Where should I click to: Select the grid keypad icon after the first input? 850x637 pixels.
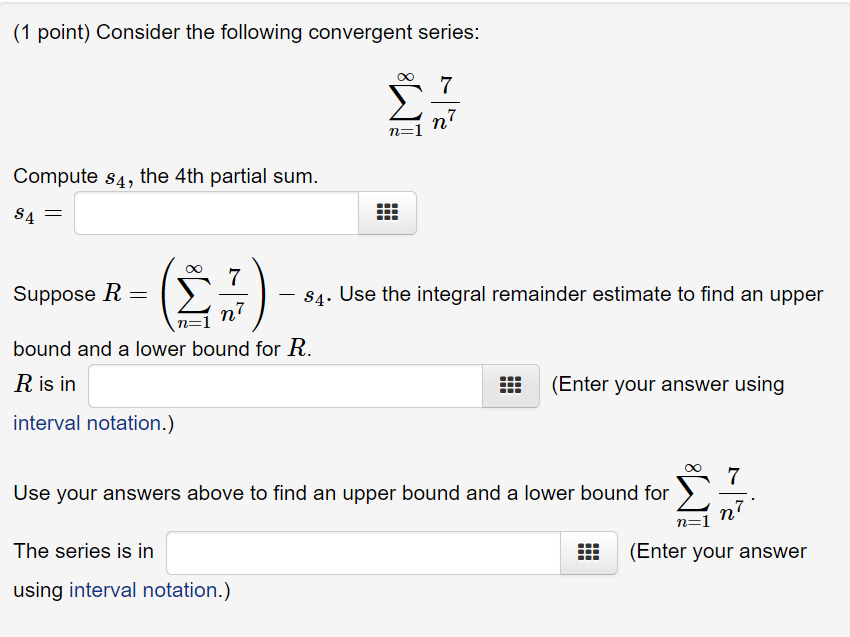click(387, 212)
